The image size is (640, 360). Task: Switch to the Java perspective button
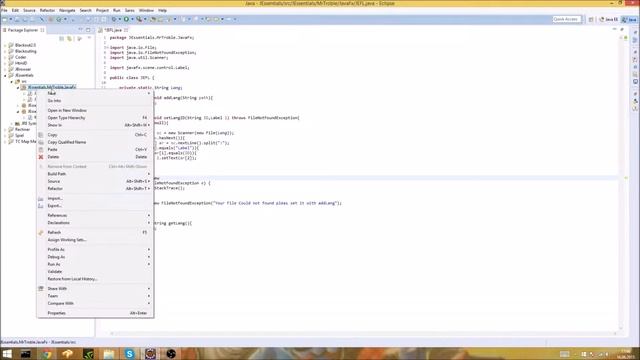pyautogui.click(x=629, y=19)
